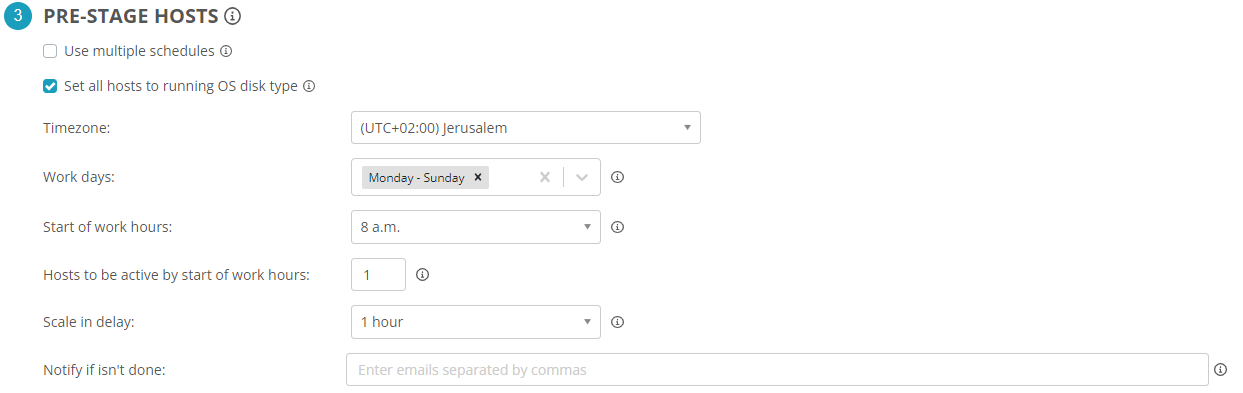Viewport: 1243px width, 393px height.
Task: Remove the Monday - Sunday tag
Action: point(478,178)
